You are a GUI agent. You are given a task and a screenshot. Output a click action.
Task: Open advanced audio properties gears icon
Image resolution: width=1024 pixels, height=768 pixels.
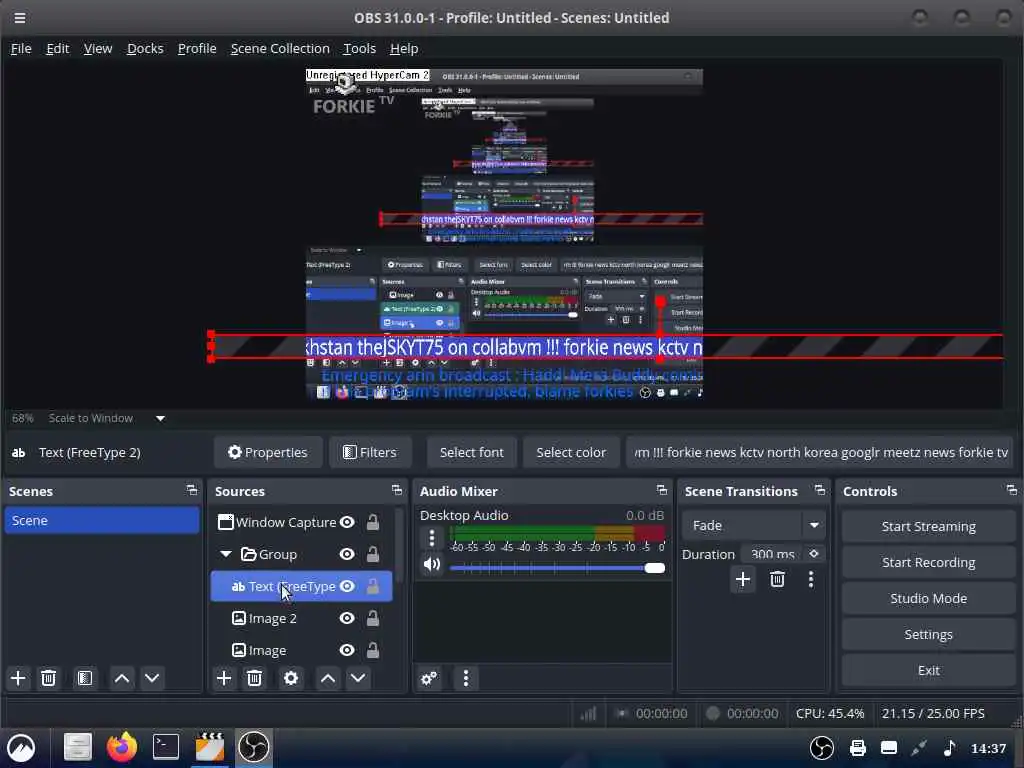pyautogui.click(x=429, y=678)
